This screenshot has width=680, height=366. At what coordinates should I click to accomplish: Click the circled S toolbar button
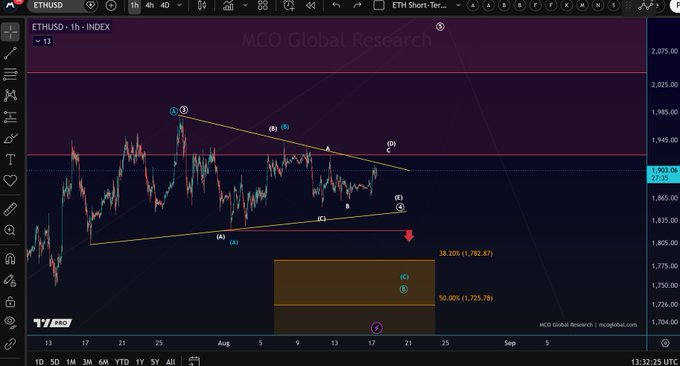(x=613, y=6)
